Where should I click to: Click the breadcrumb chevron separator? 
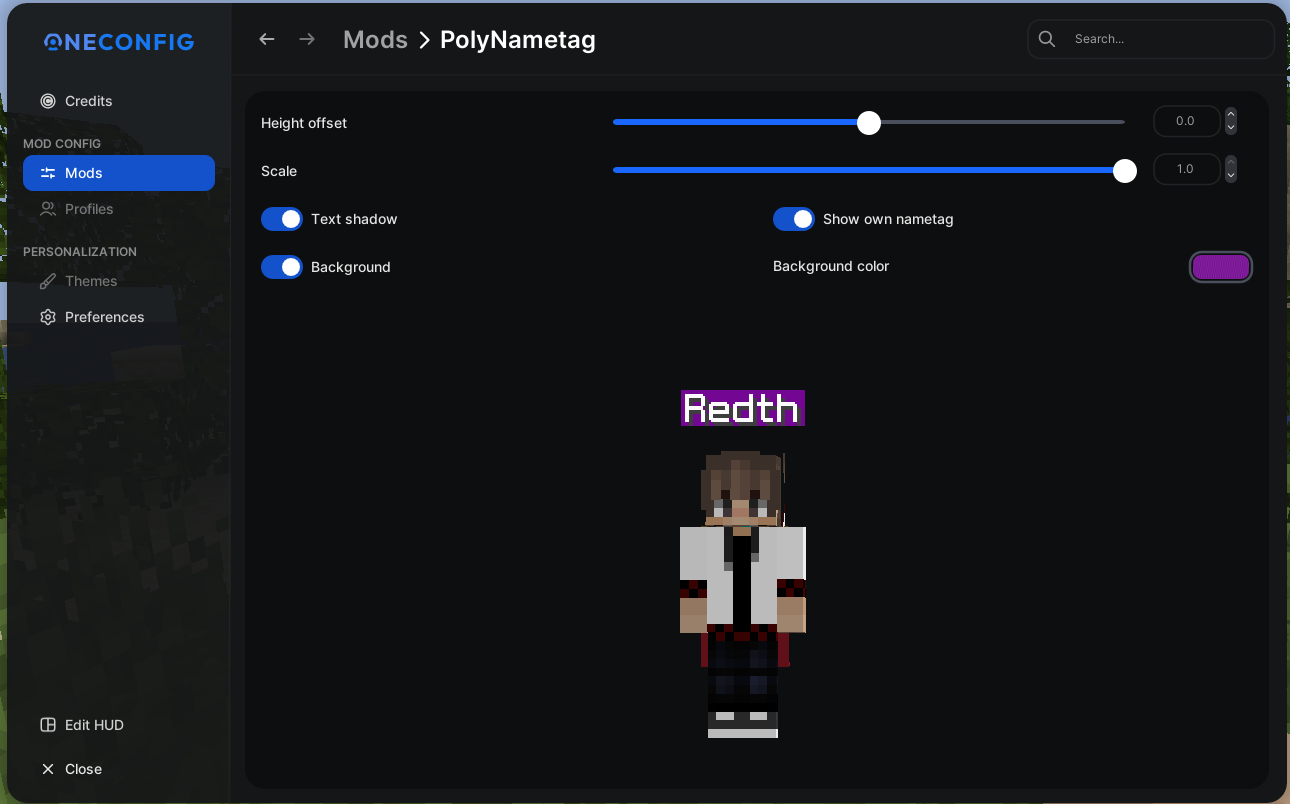424,40
